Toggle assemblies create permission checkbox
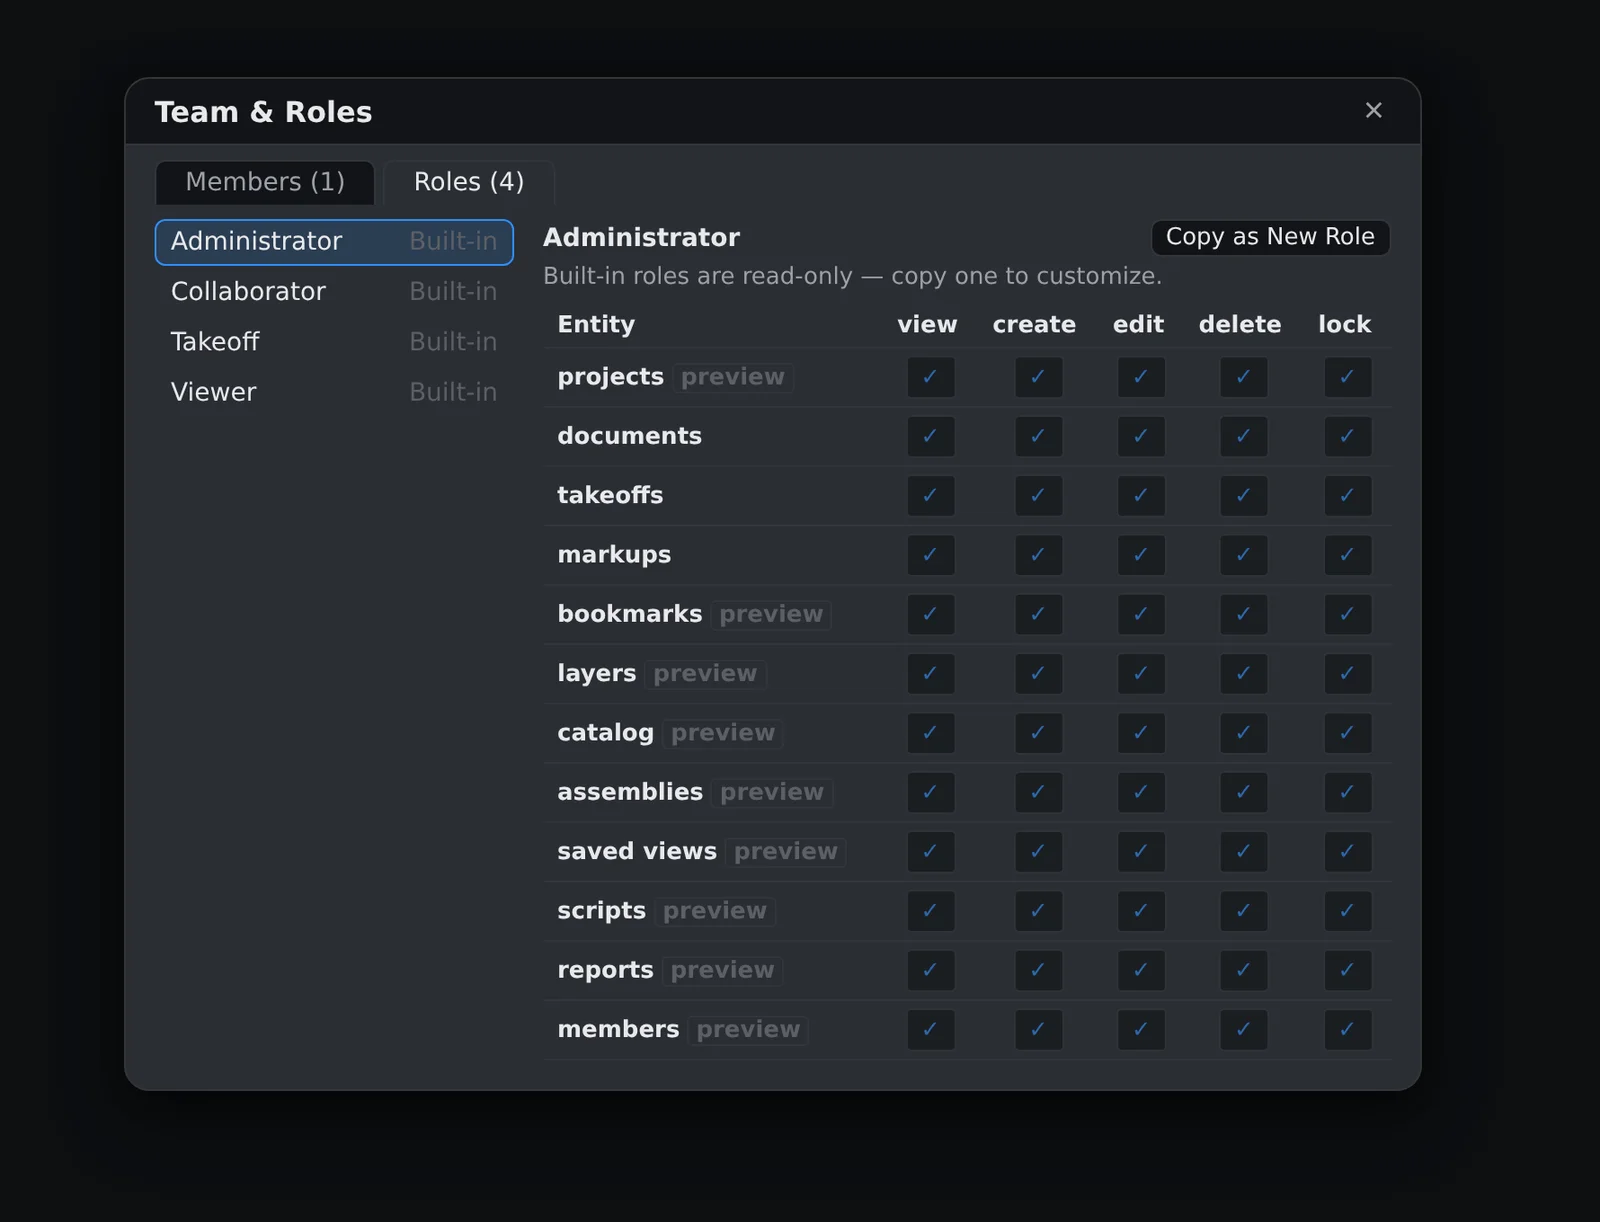This screenshot has height=1222, width=1600. pyautogui.click(x=1038, y=792)
